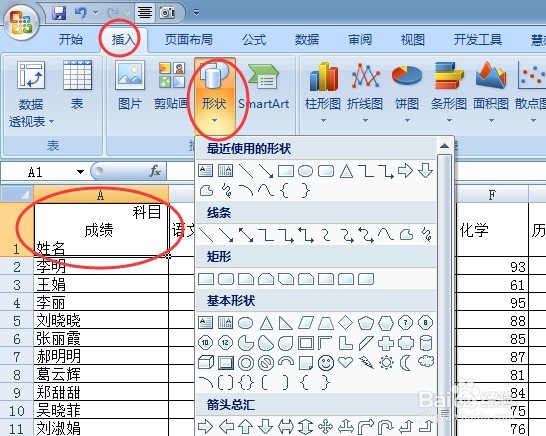Screen dimensions: 546x436
Task: Click the cell containing 葛云辉
Action: (101, 375)
